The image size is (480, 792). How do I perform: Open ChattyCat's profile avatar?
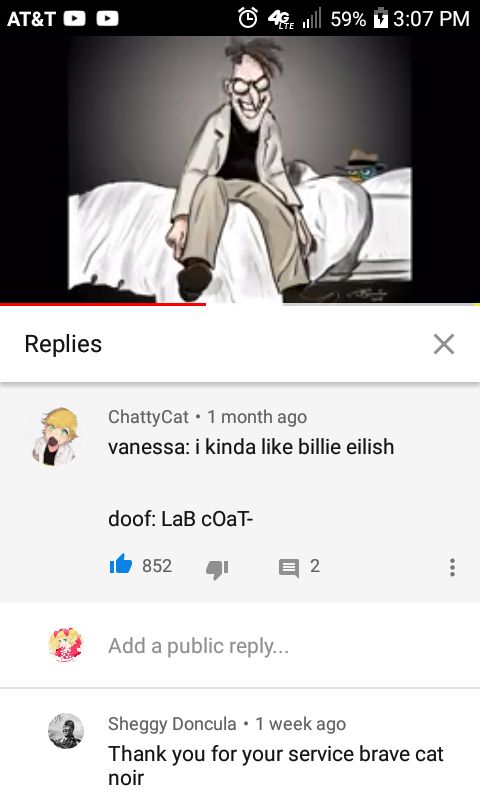pos(55,436)
